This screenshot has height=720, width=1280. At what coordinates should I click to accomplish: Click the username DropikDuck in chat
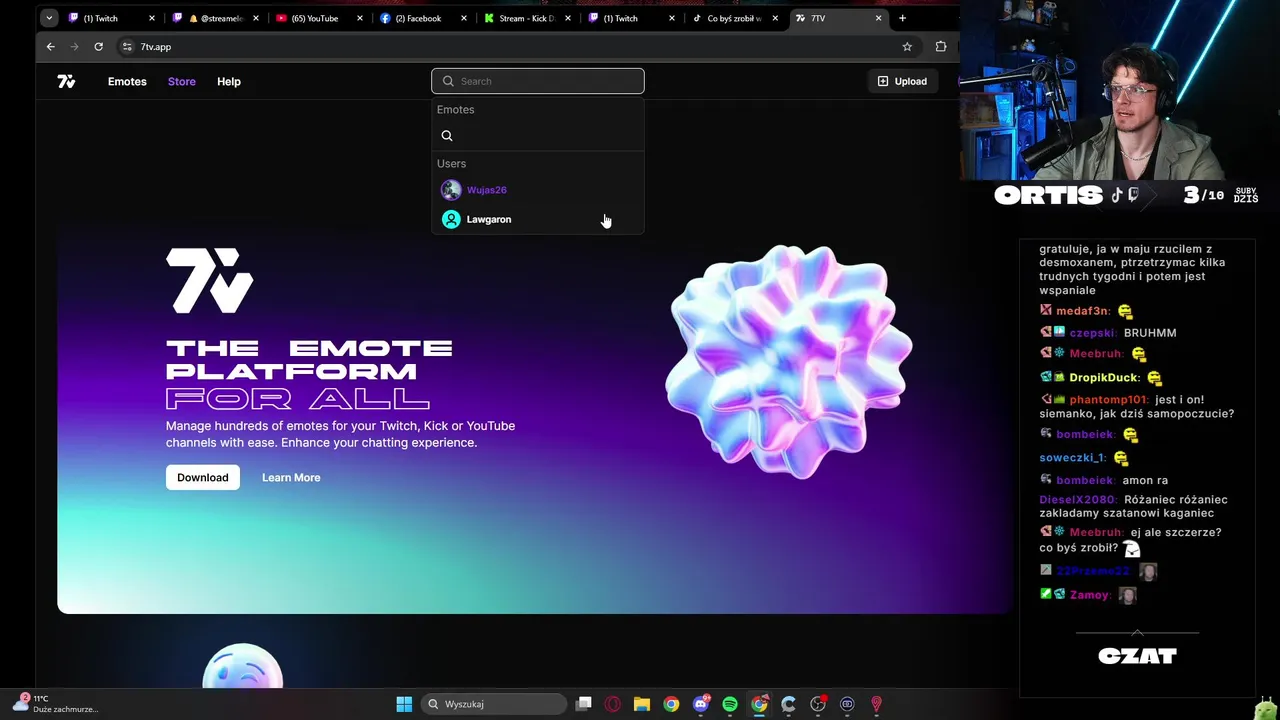point(1104,378)
